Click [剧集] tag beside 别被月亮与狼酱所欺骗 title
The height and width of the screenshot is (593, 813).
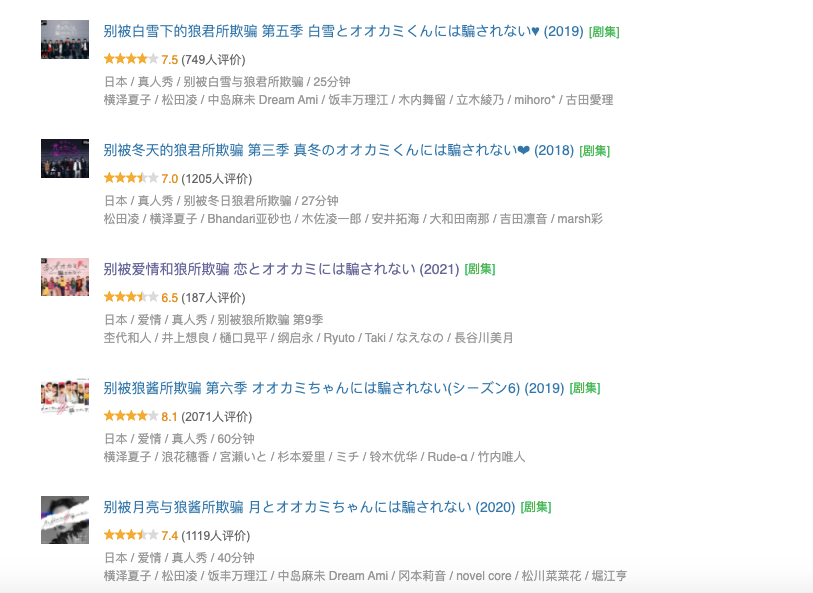click(x=536, y=507)
